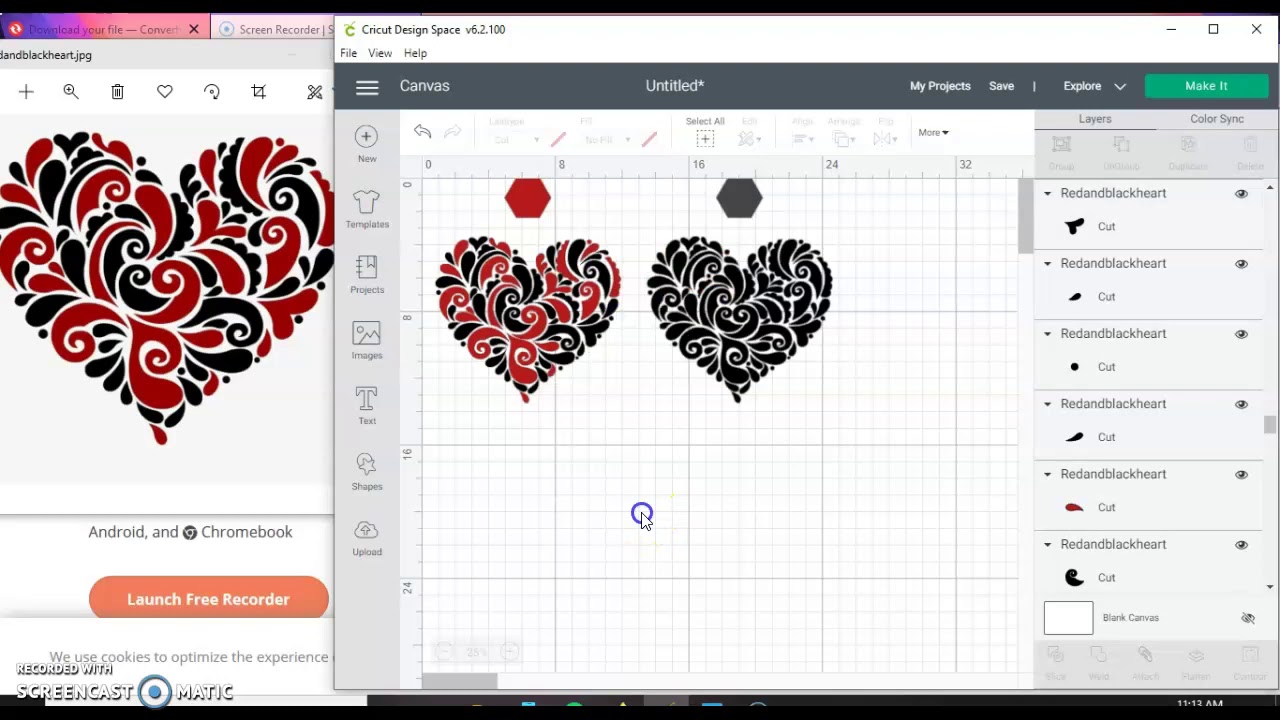
Task: Open the Projects panel
Action: pyautogui.click(x=367, y=275)
